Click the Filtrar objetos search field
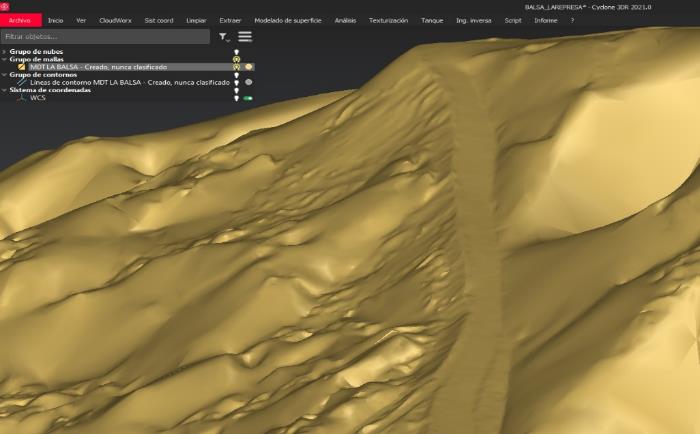The width and height of the screenshot is (700, 434). [105, 36]
